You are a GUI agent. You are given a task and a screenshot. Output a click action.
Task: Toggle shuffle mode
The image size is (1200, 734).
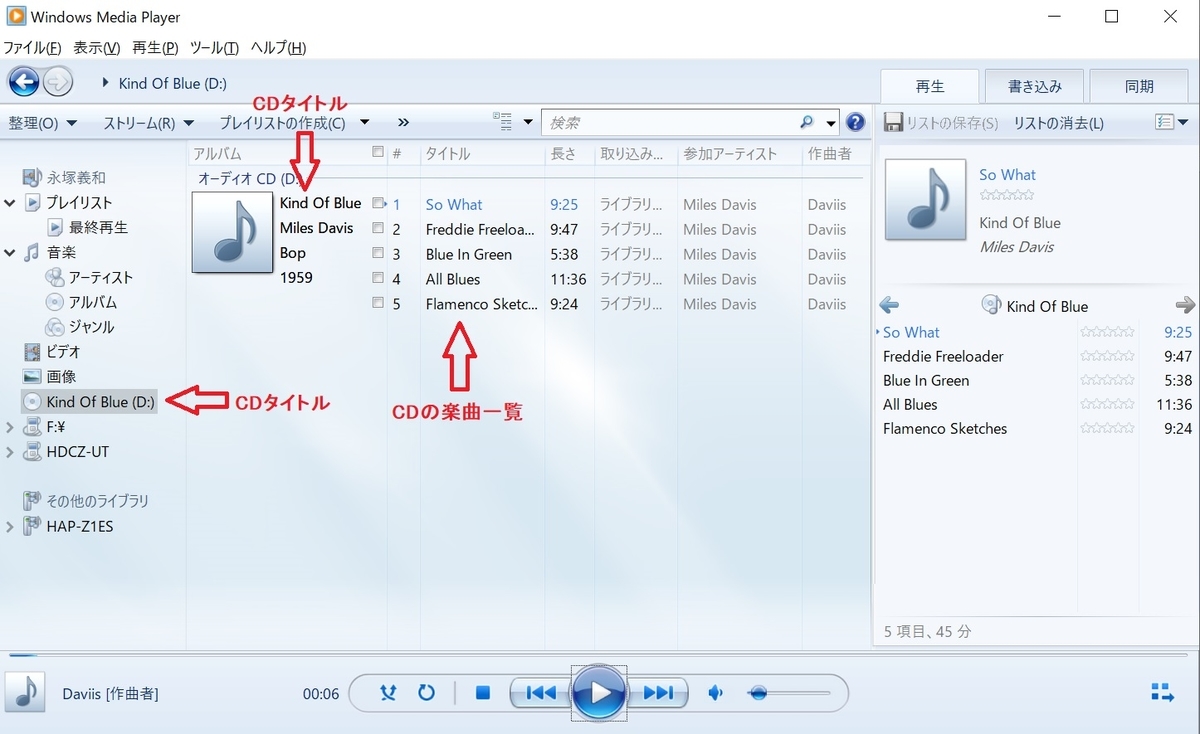(389, 692)
